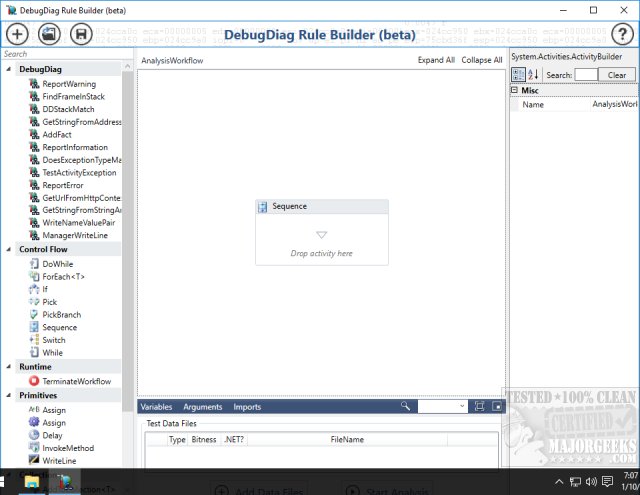Collapse the Primitives category
The height and width of the screenshot is (495, 640).
click(x=9, y=395)
